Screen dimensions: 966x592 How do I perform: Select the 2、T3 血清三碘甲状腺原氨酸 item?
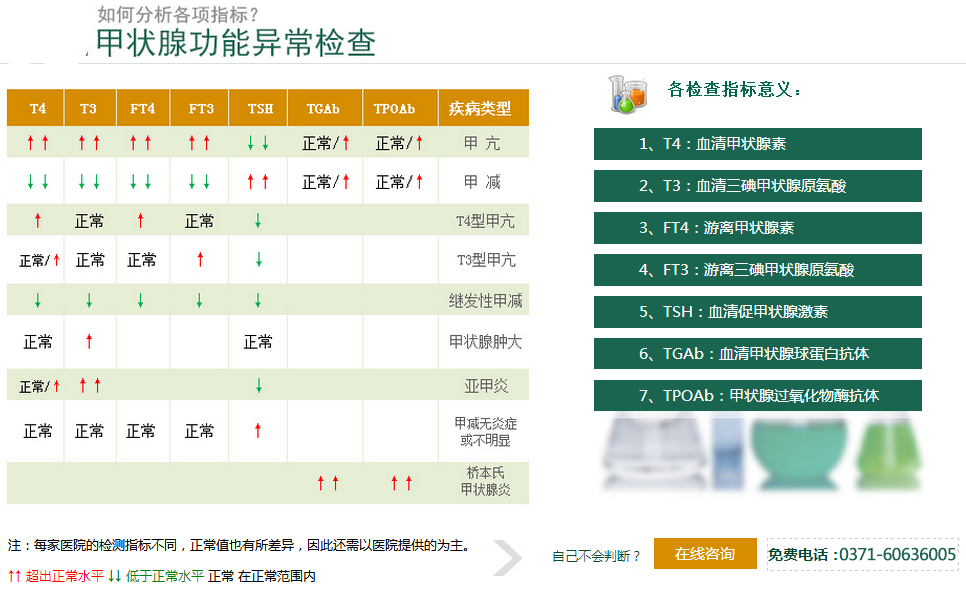point(757,186)
